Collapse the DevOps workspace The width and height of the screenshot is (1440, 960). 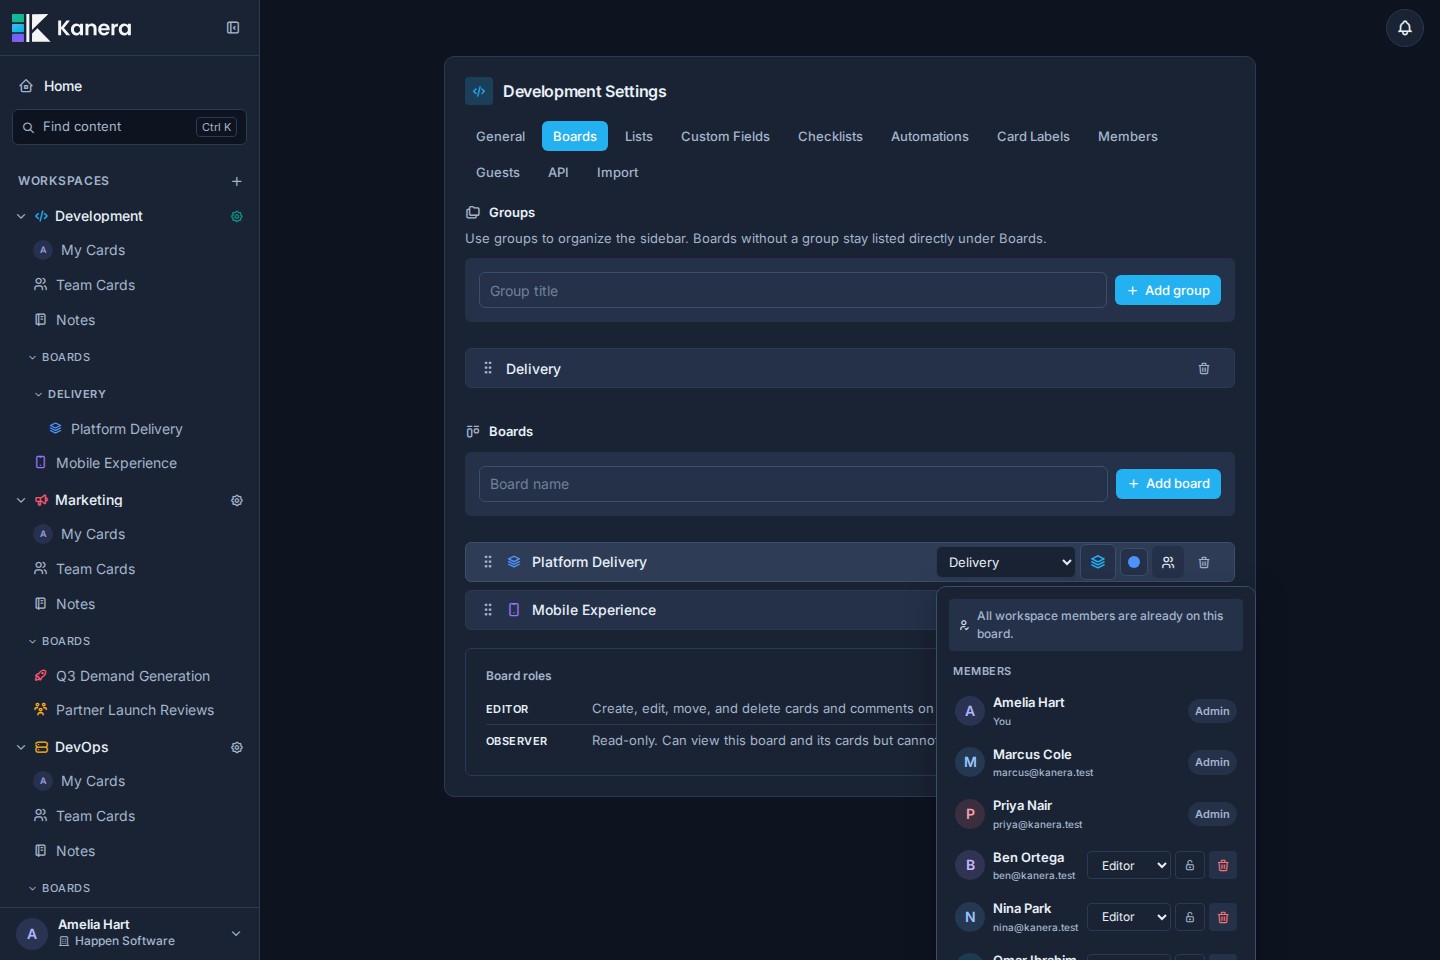(x=21, y=747)
